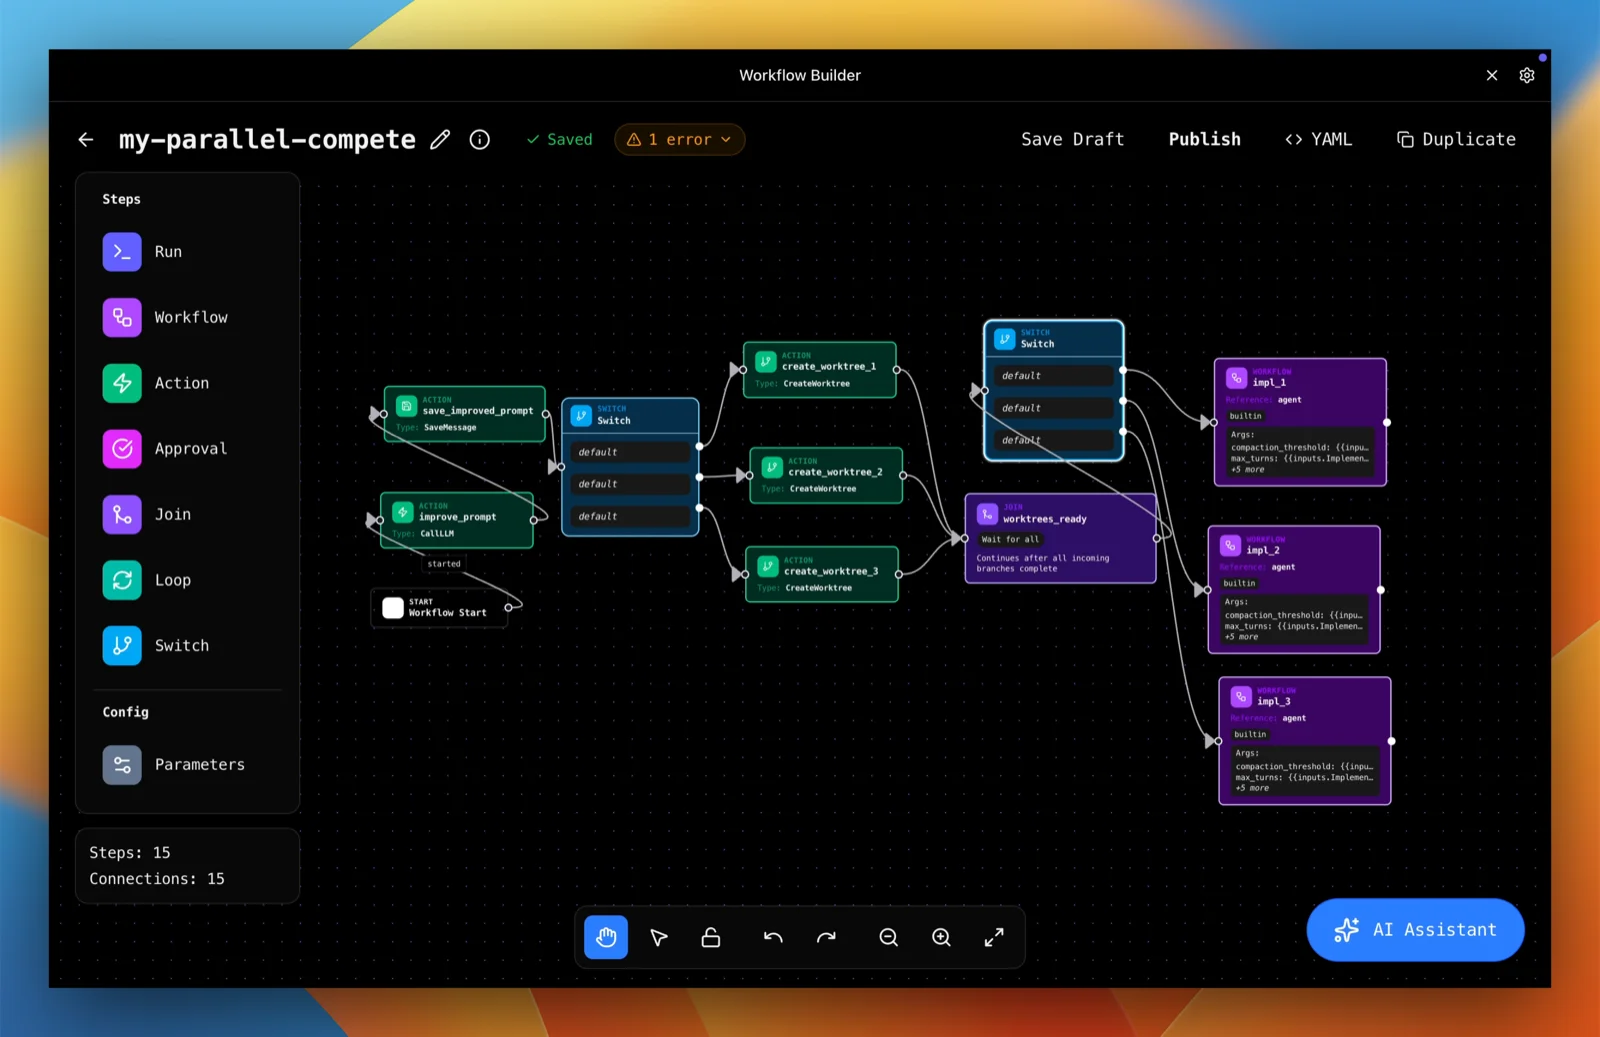Viewport: 1600px width, 1037px height.
Task: Fit canvas to screen with expand icon
Action: pyautogui.click(x=994, y=937)
